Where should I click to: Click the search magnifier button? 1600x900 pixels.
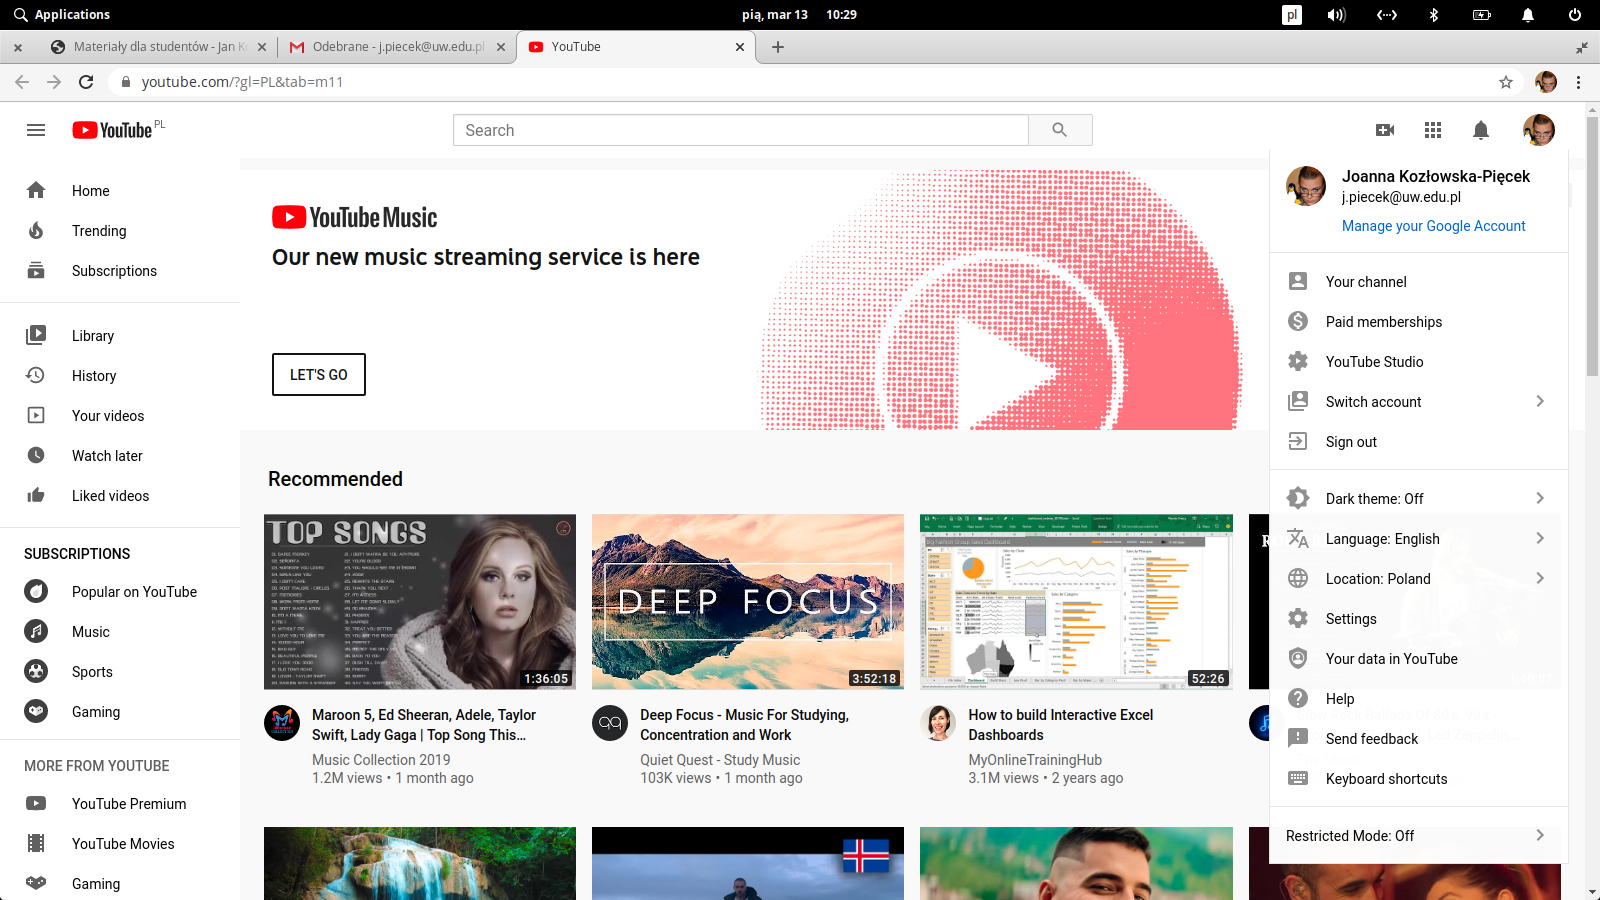1060,130
